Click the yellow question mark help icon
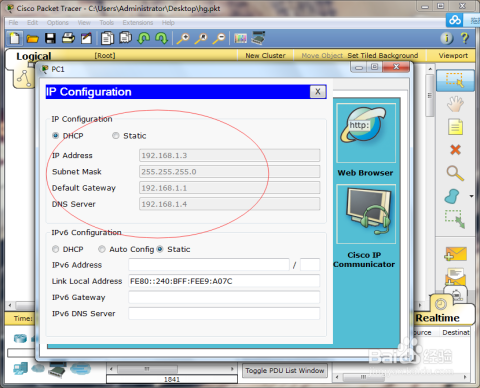 coord(465,38)
